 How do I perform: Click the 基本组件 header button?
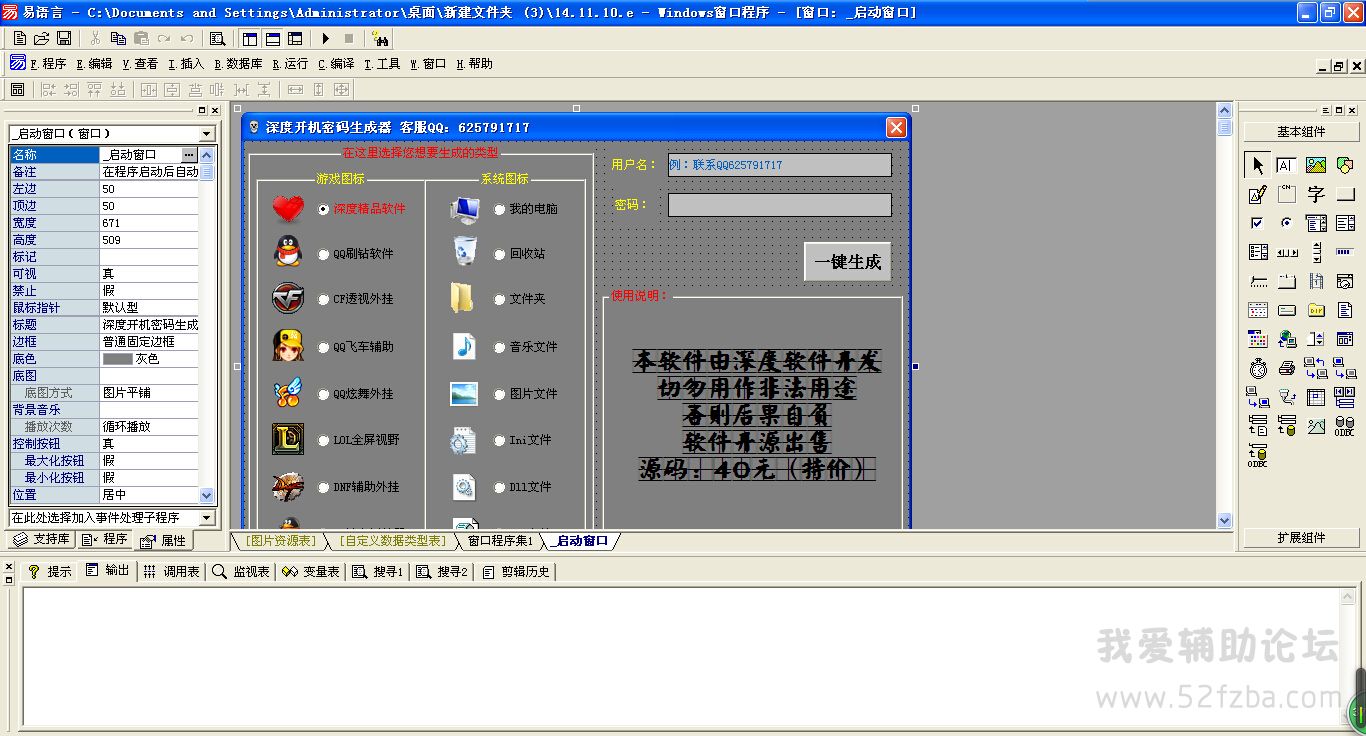[x=1301, y=132]
